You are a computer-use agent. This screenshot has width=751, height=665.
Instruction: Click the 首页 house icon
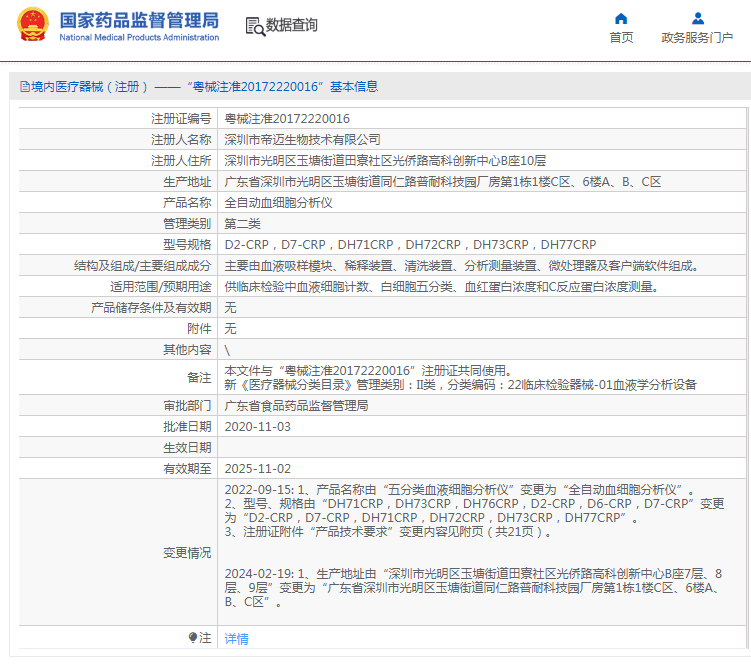click(621, 19)
